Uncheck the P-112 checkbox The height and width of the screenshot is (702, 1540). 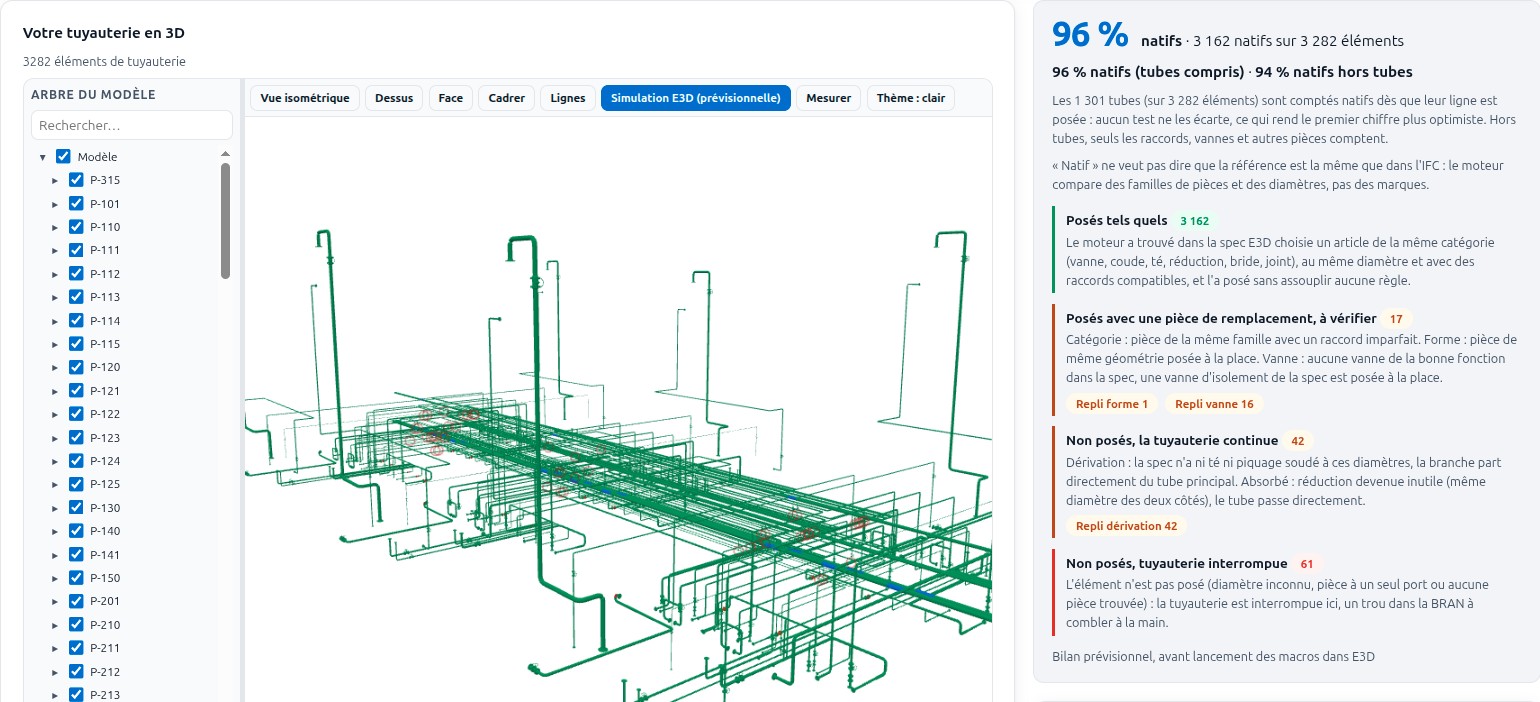(76, 273)
